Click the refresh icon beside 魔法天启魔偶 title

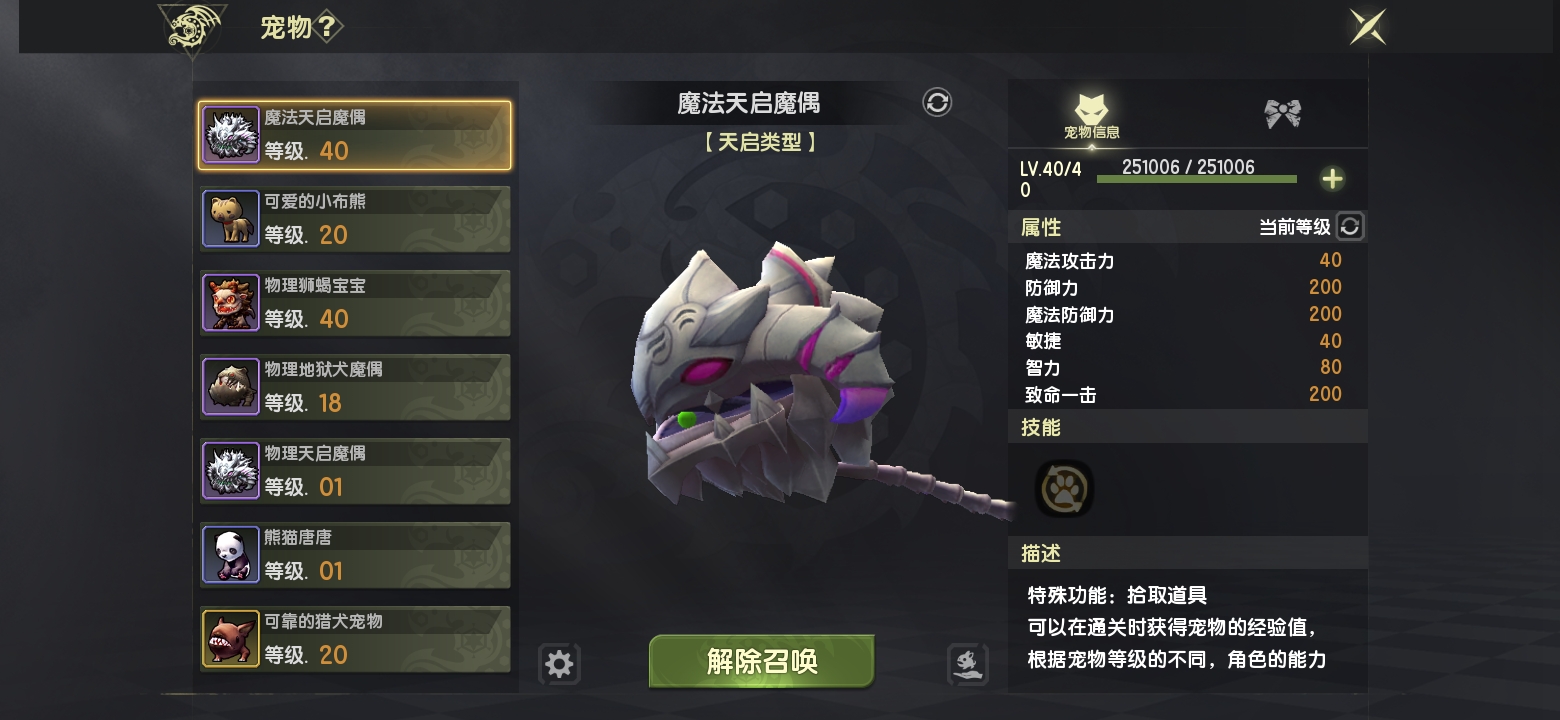(937, 102)
